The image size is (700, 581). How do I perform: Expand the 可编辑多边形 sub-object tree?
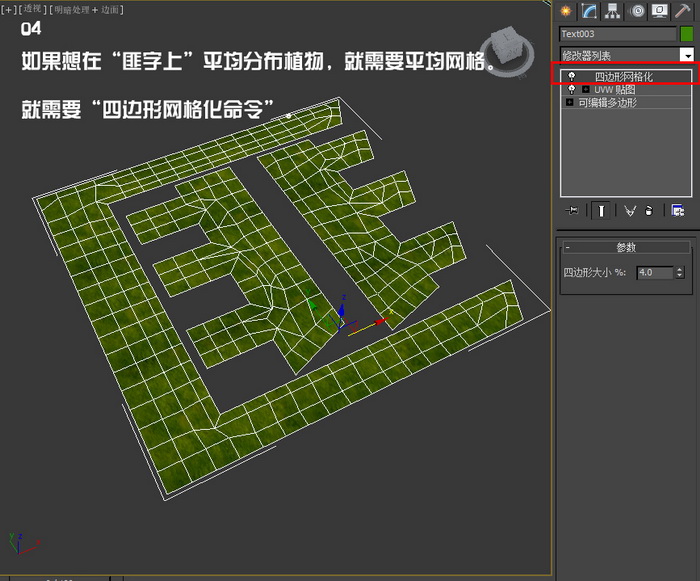569,102
